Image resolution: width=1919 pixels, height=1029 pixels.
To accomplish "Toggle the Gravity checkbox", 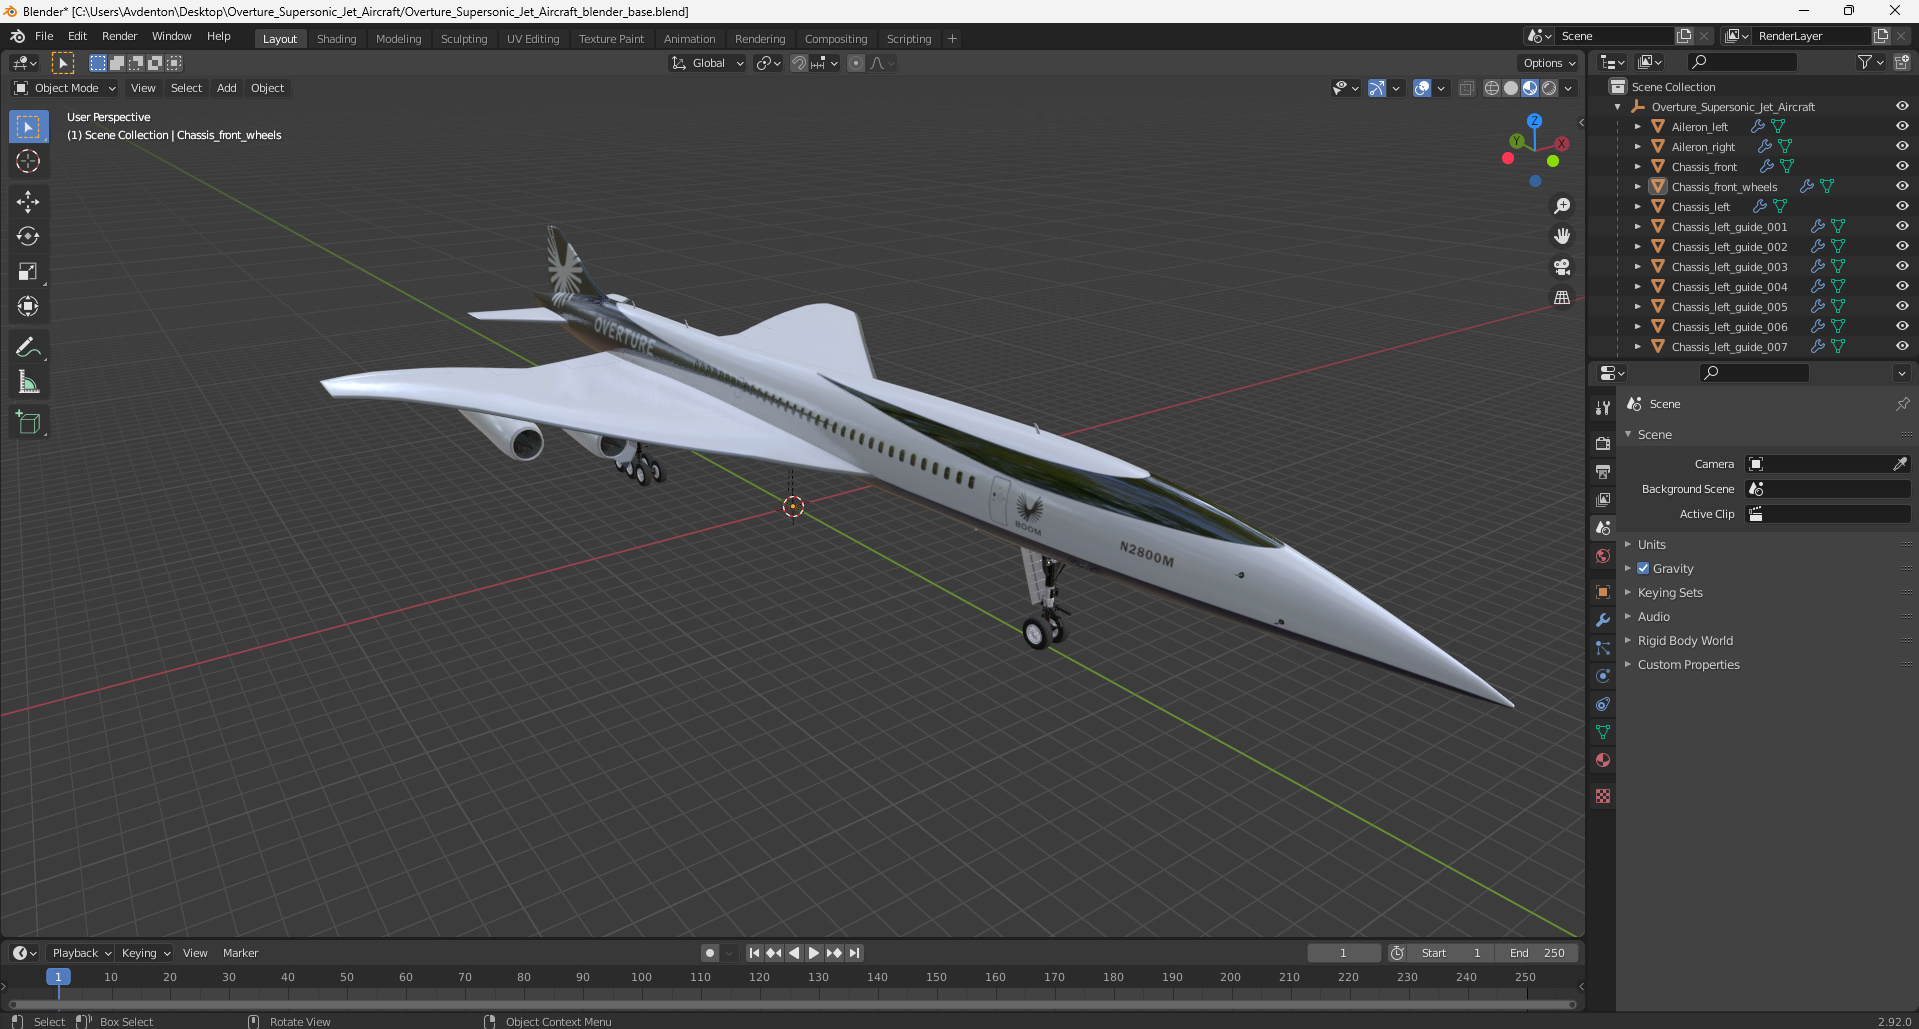I will (x=1643, y=568).
